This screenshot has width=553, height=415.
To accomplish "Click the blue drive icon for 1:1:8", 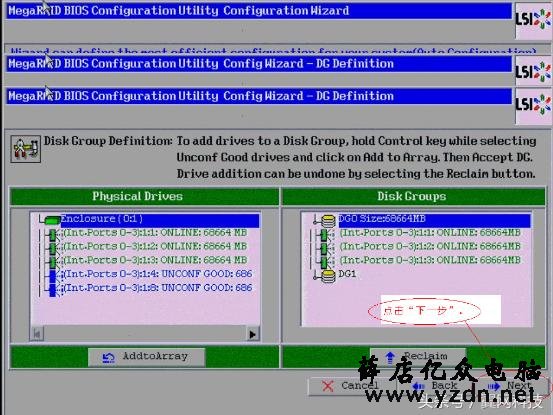I will pos(53,290).
